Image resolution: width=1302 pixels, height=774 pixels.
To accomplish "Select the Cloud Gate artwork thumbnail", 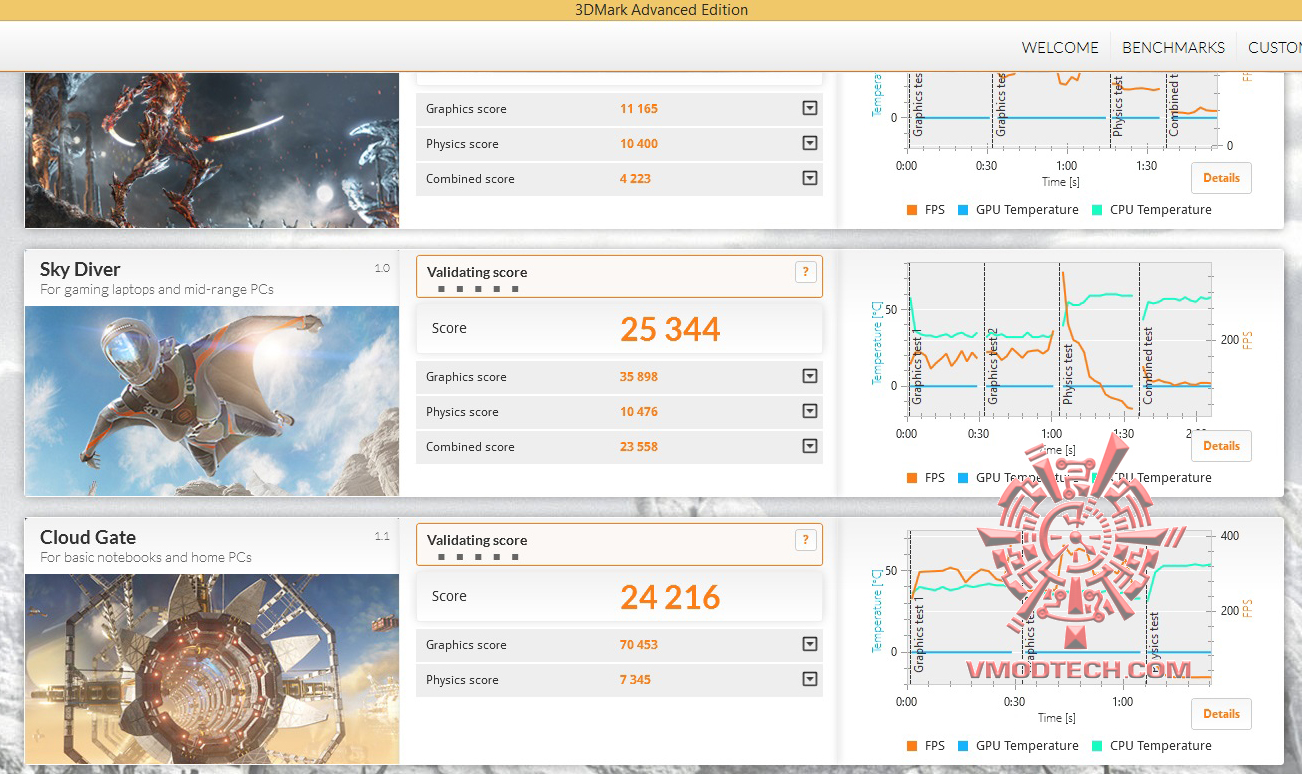I will click(x=212, y=669).
